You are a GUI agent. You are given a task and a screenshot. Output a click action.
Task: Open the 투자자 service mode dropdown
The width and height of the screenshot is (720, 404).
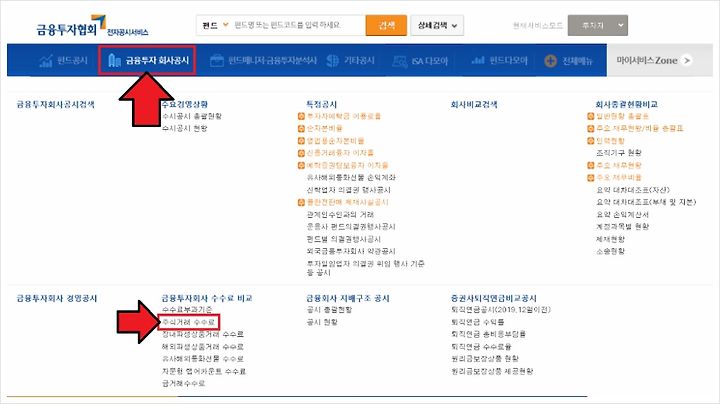tap(598, 25)
